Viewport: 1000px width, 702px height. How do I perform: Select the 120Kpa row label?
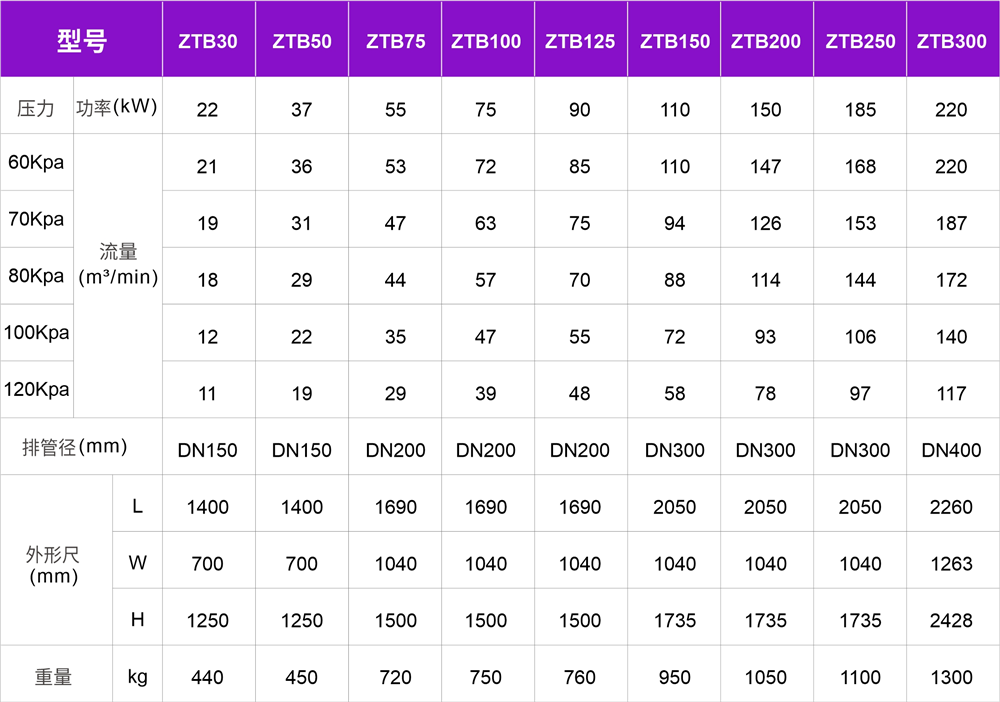[36, 389]
